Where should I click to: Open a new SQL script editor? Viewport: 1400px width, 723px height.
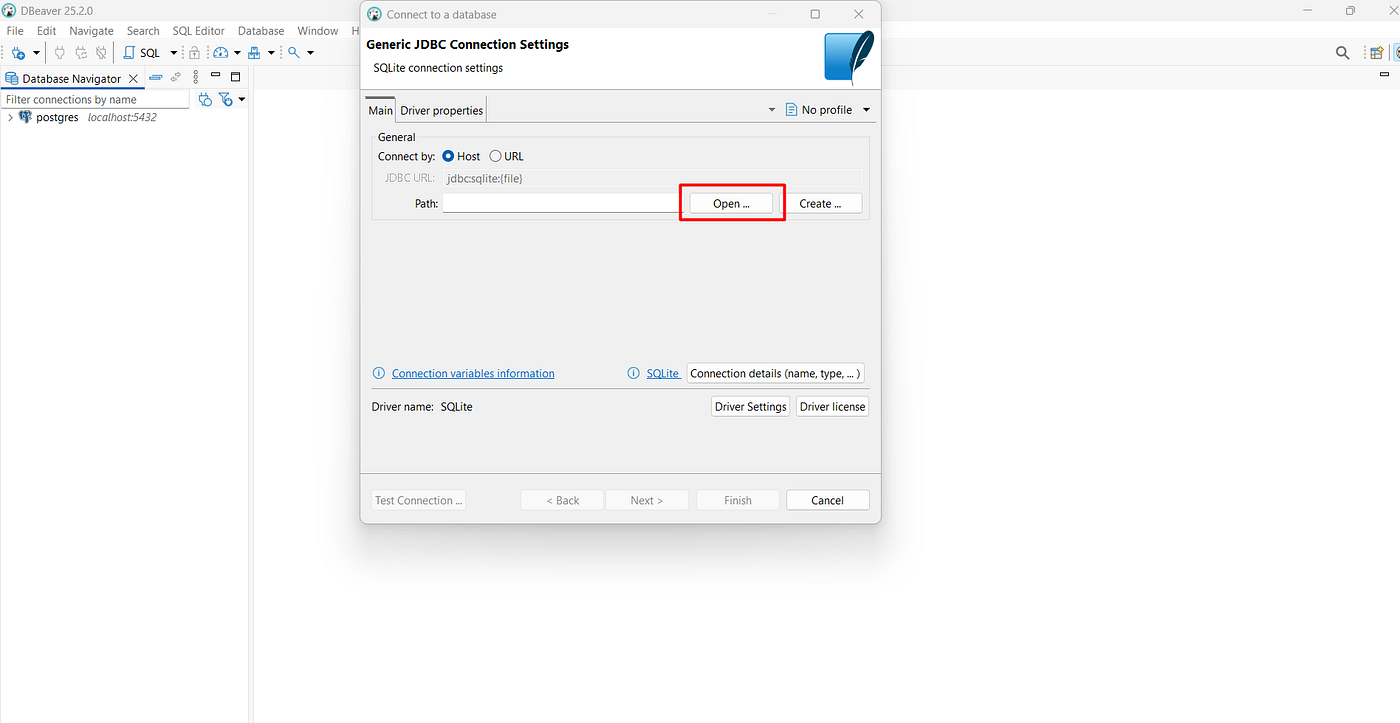(x=142, y=53)
